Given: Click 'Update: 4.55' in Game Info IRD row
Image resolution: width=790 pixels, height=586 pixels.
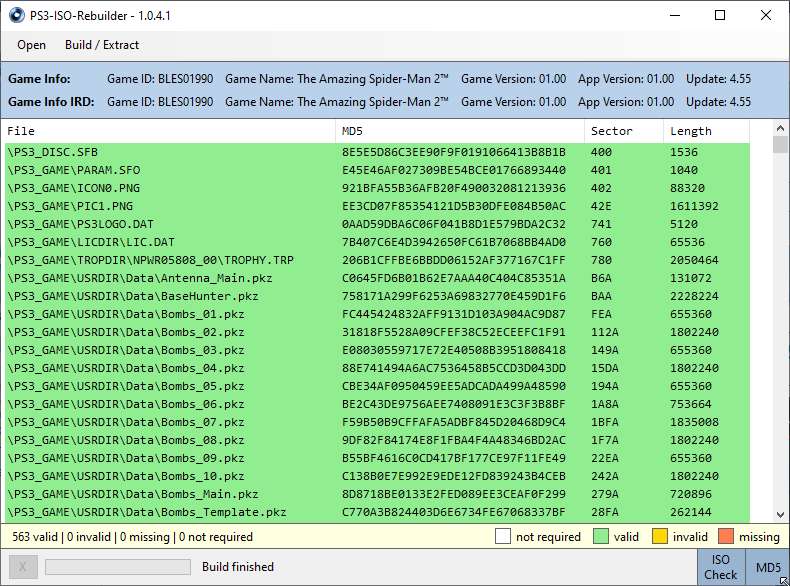Looking at the screenshot, I should (x=718, y=102).
